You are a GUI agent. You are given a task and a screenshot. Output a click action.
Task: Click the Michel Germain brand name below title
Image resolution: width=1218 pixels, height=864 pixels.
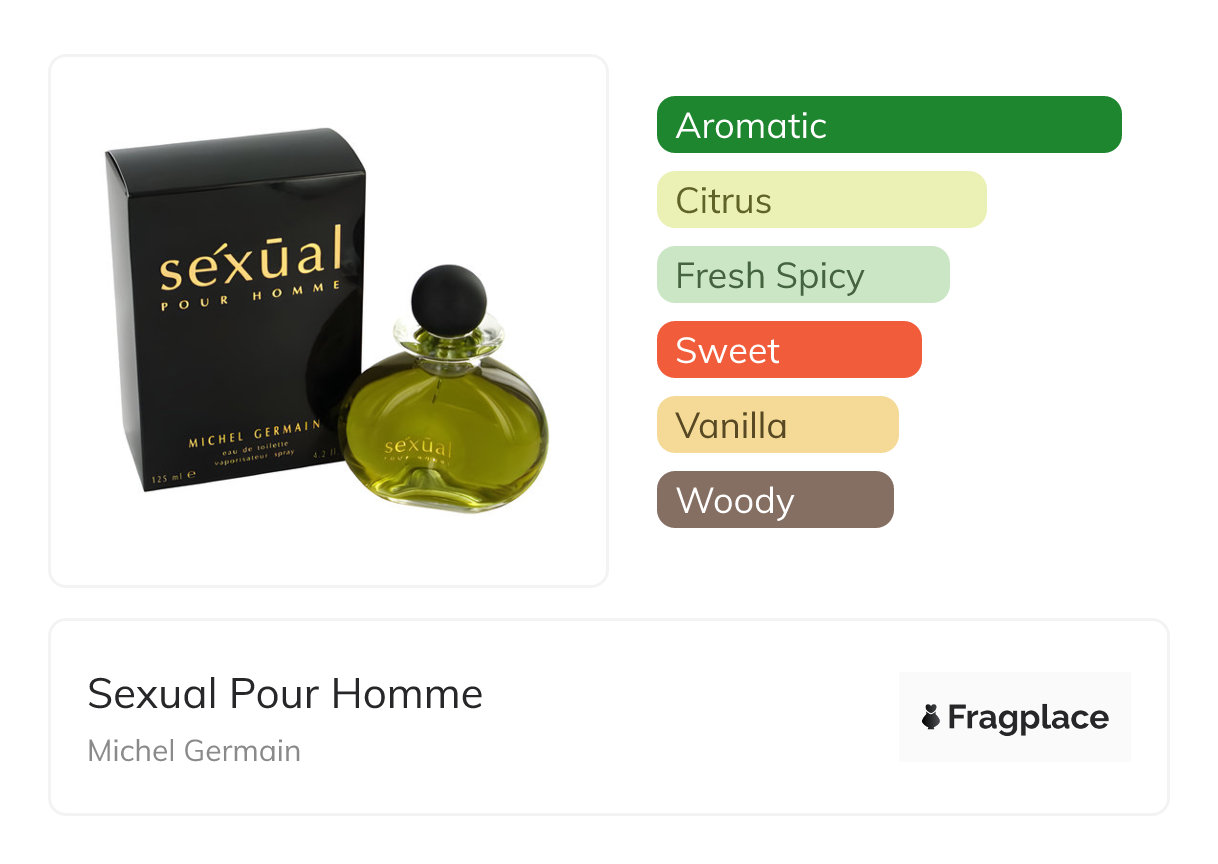point(194,751)
